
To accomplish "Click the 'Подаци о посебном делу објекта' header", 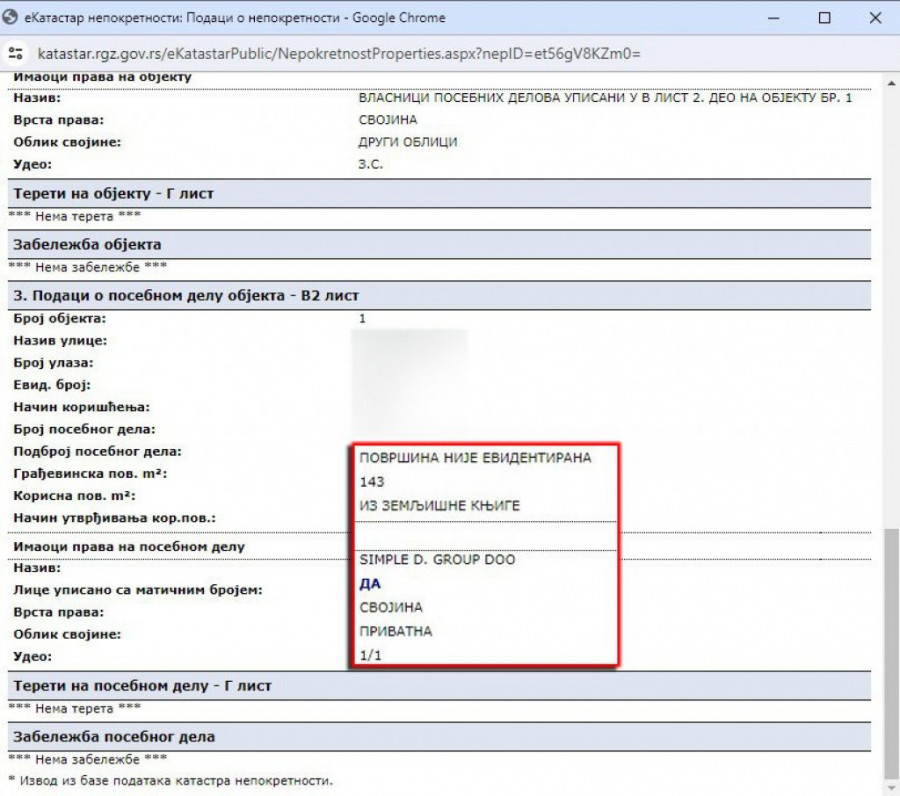I will (x=185, y=295).
